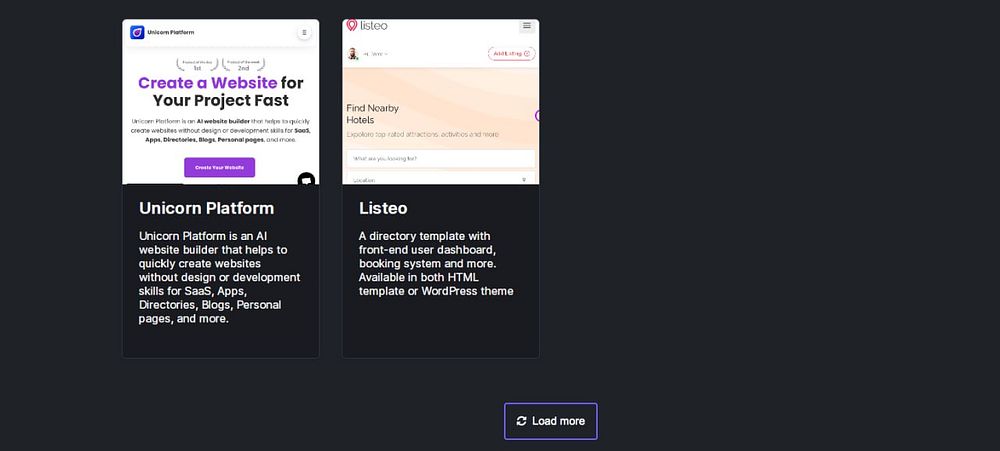Open hamburger menu in Listeo preview
This screenshot has width=1000, height=451.
click(x=527, y=26)
